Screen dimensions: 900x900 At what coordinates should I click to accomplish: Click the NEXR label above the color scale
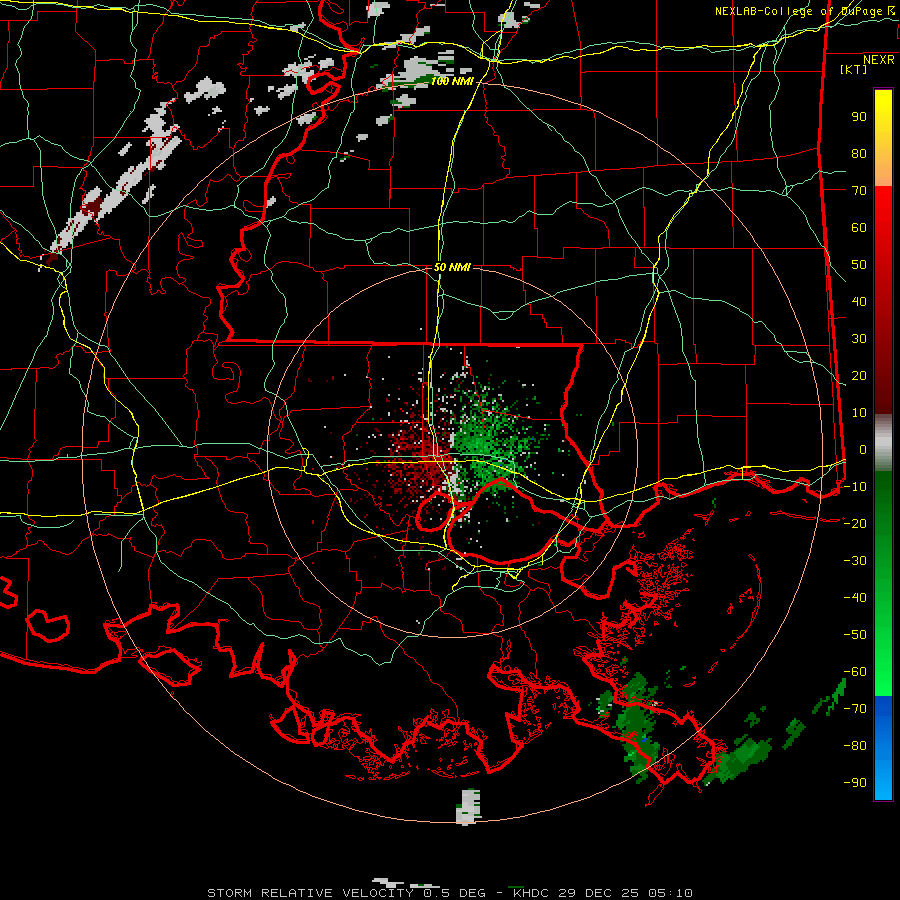[879, 60]
